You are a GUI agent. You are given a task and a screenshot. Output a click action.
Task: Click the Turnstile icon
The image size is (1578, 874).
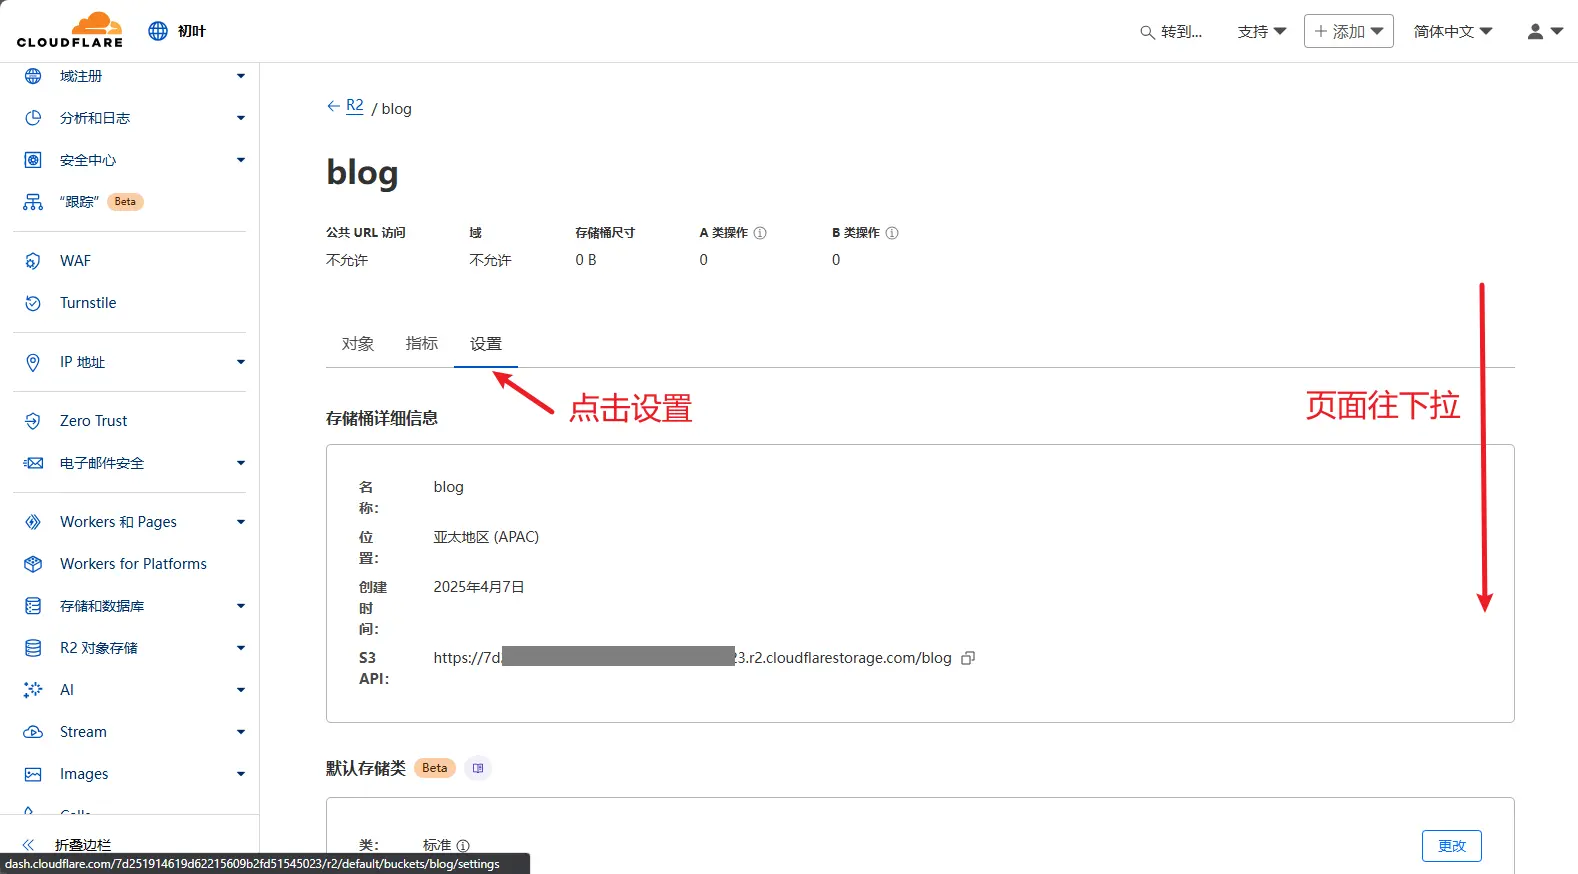(33, 303)
